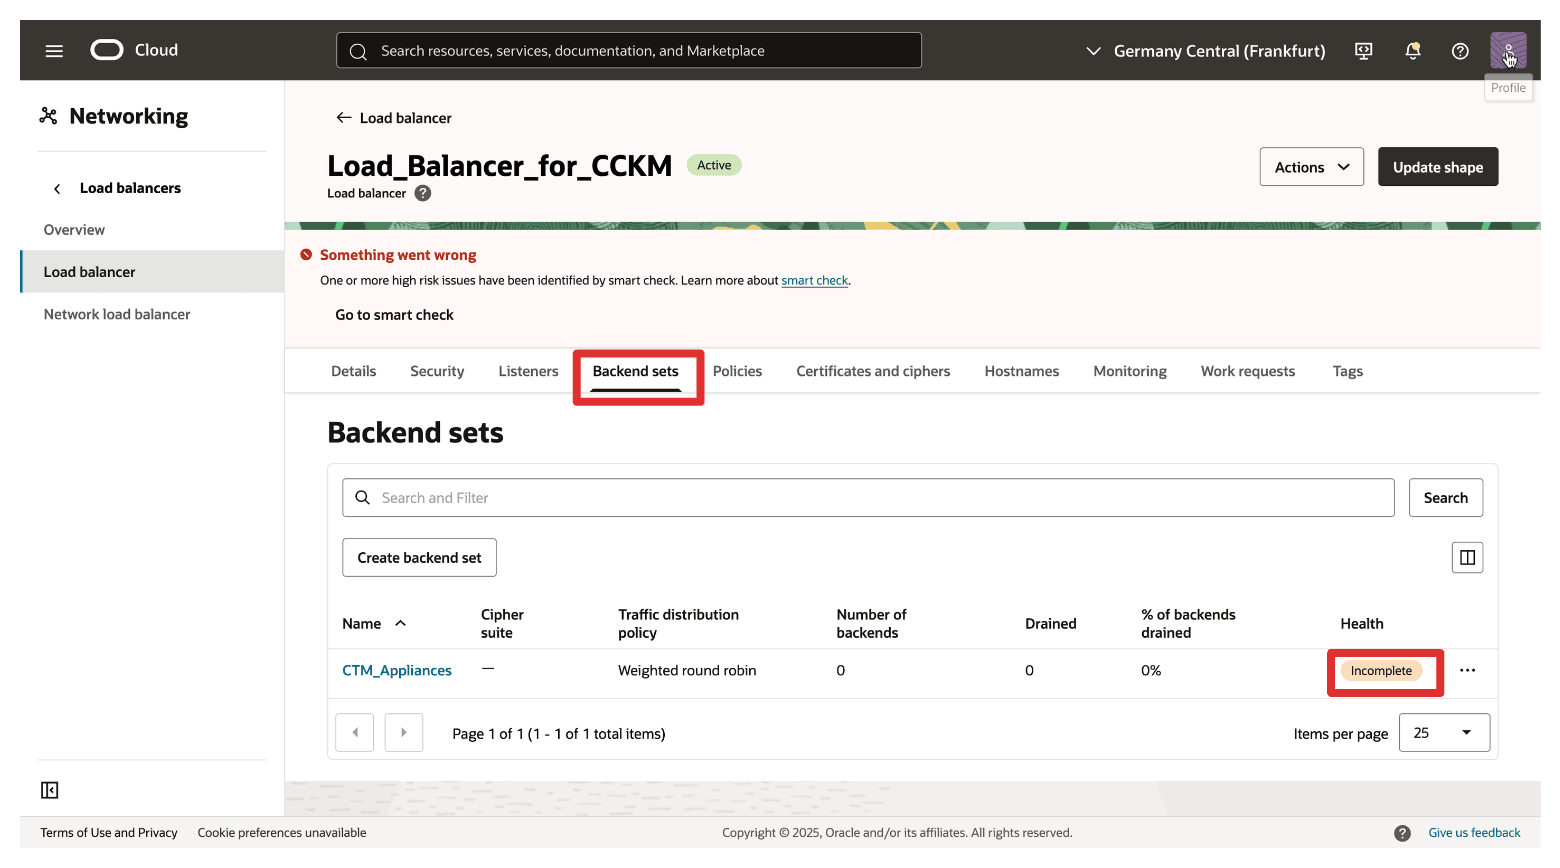
Task: Open the help question mark in header
Action: coord(1460,51)
